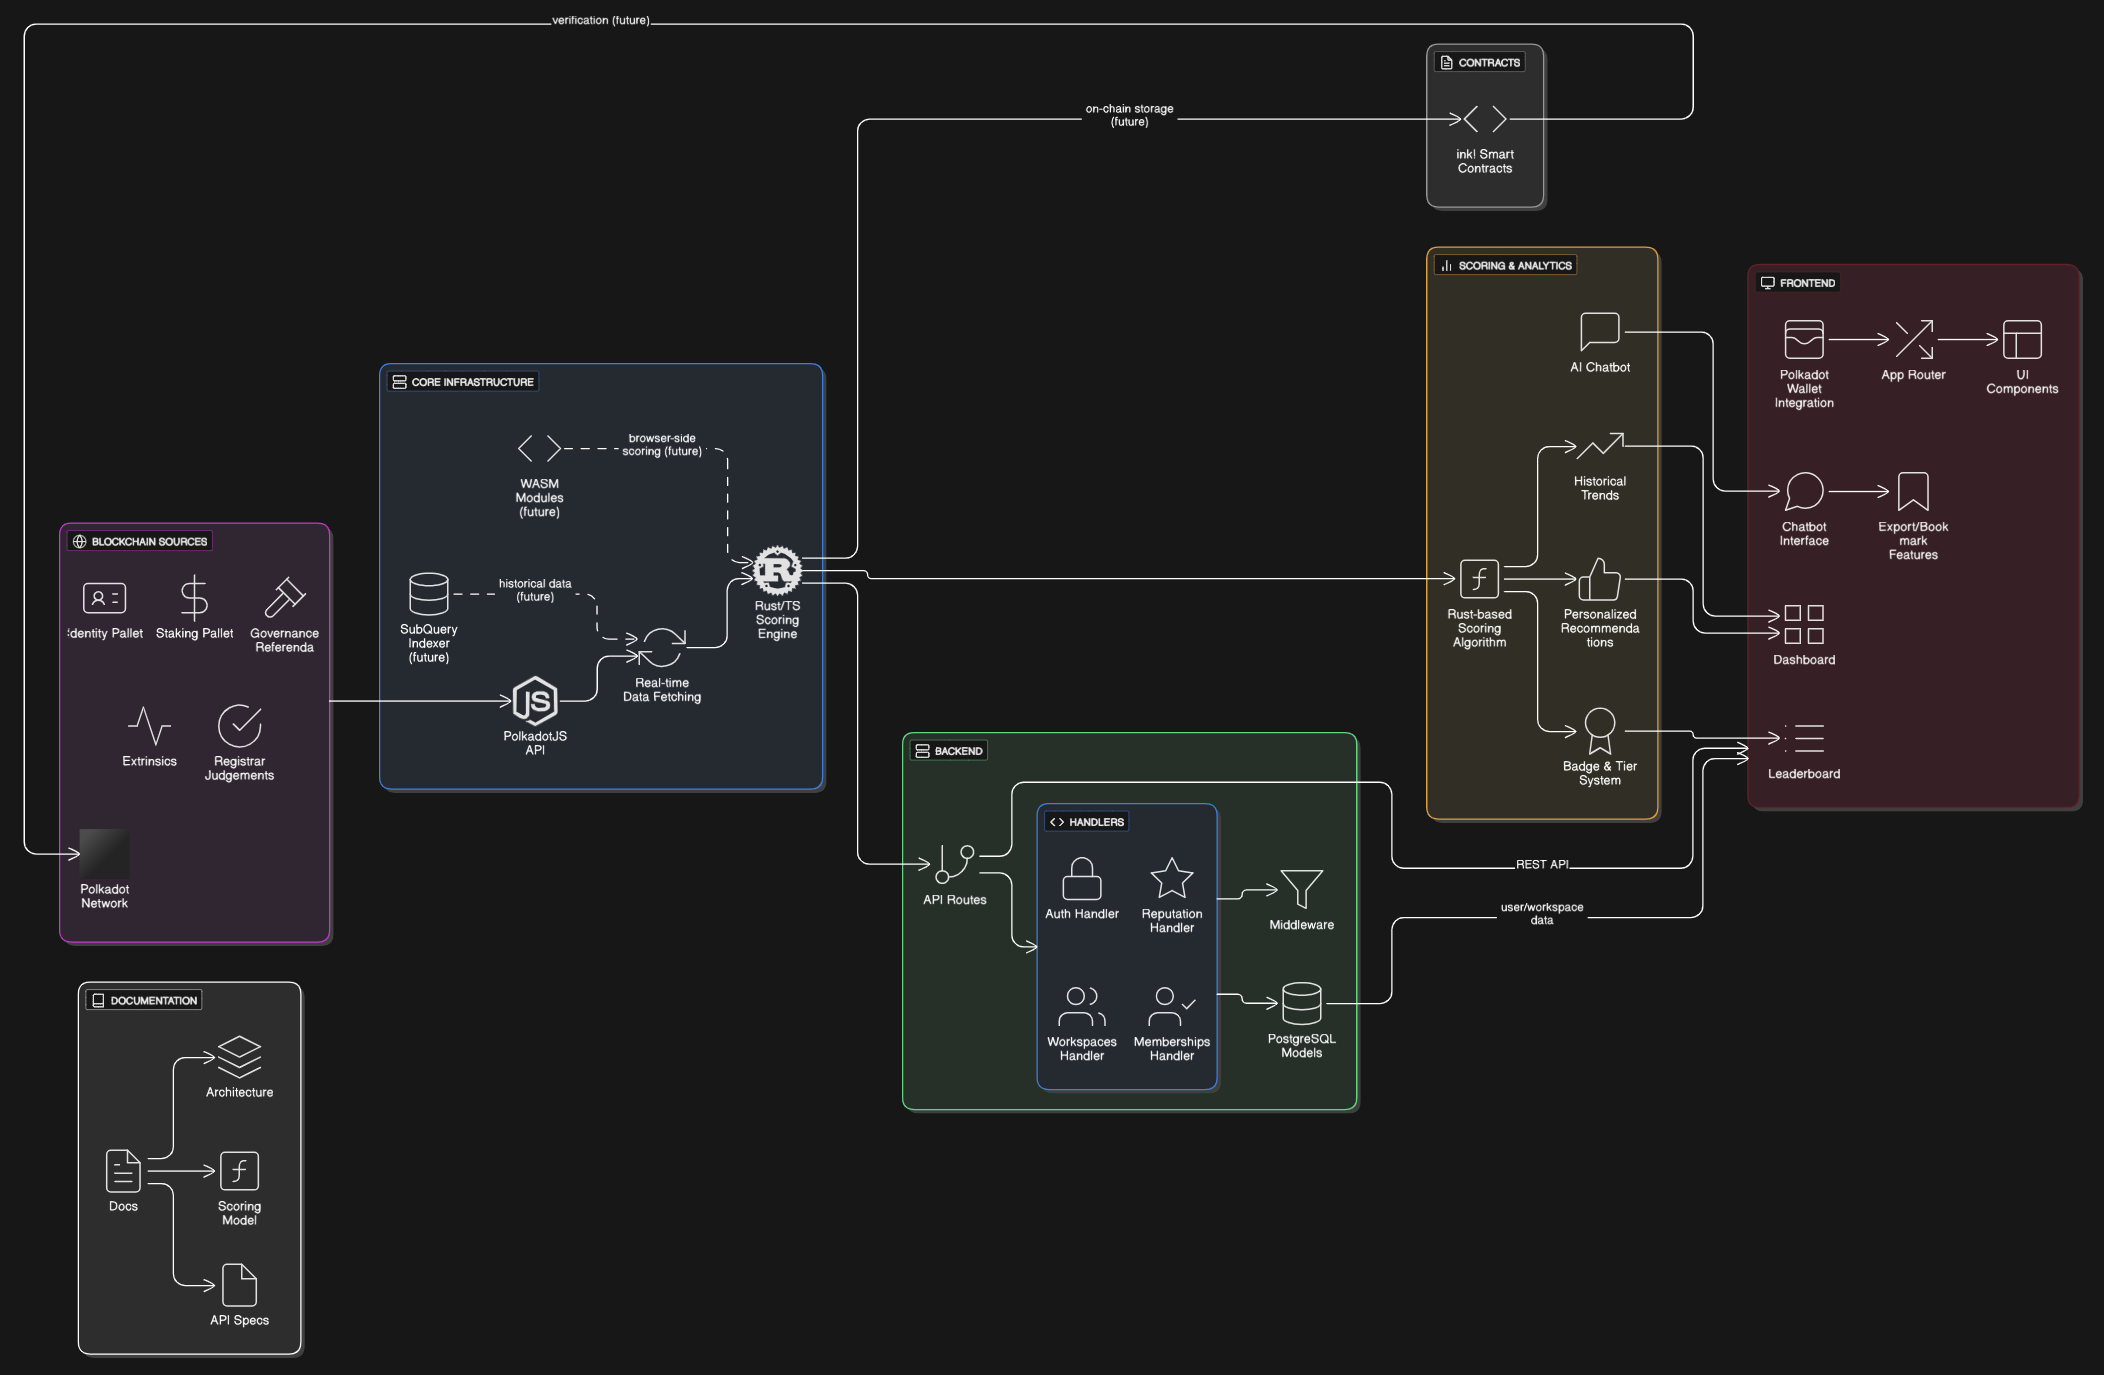
Task: Select the Auth Handler padlock icon
Action: point(1081,879)
